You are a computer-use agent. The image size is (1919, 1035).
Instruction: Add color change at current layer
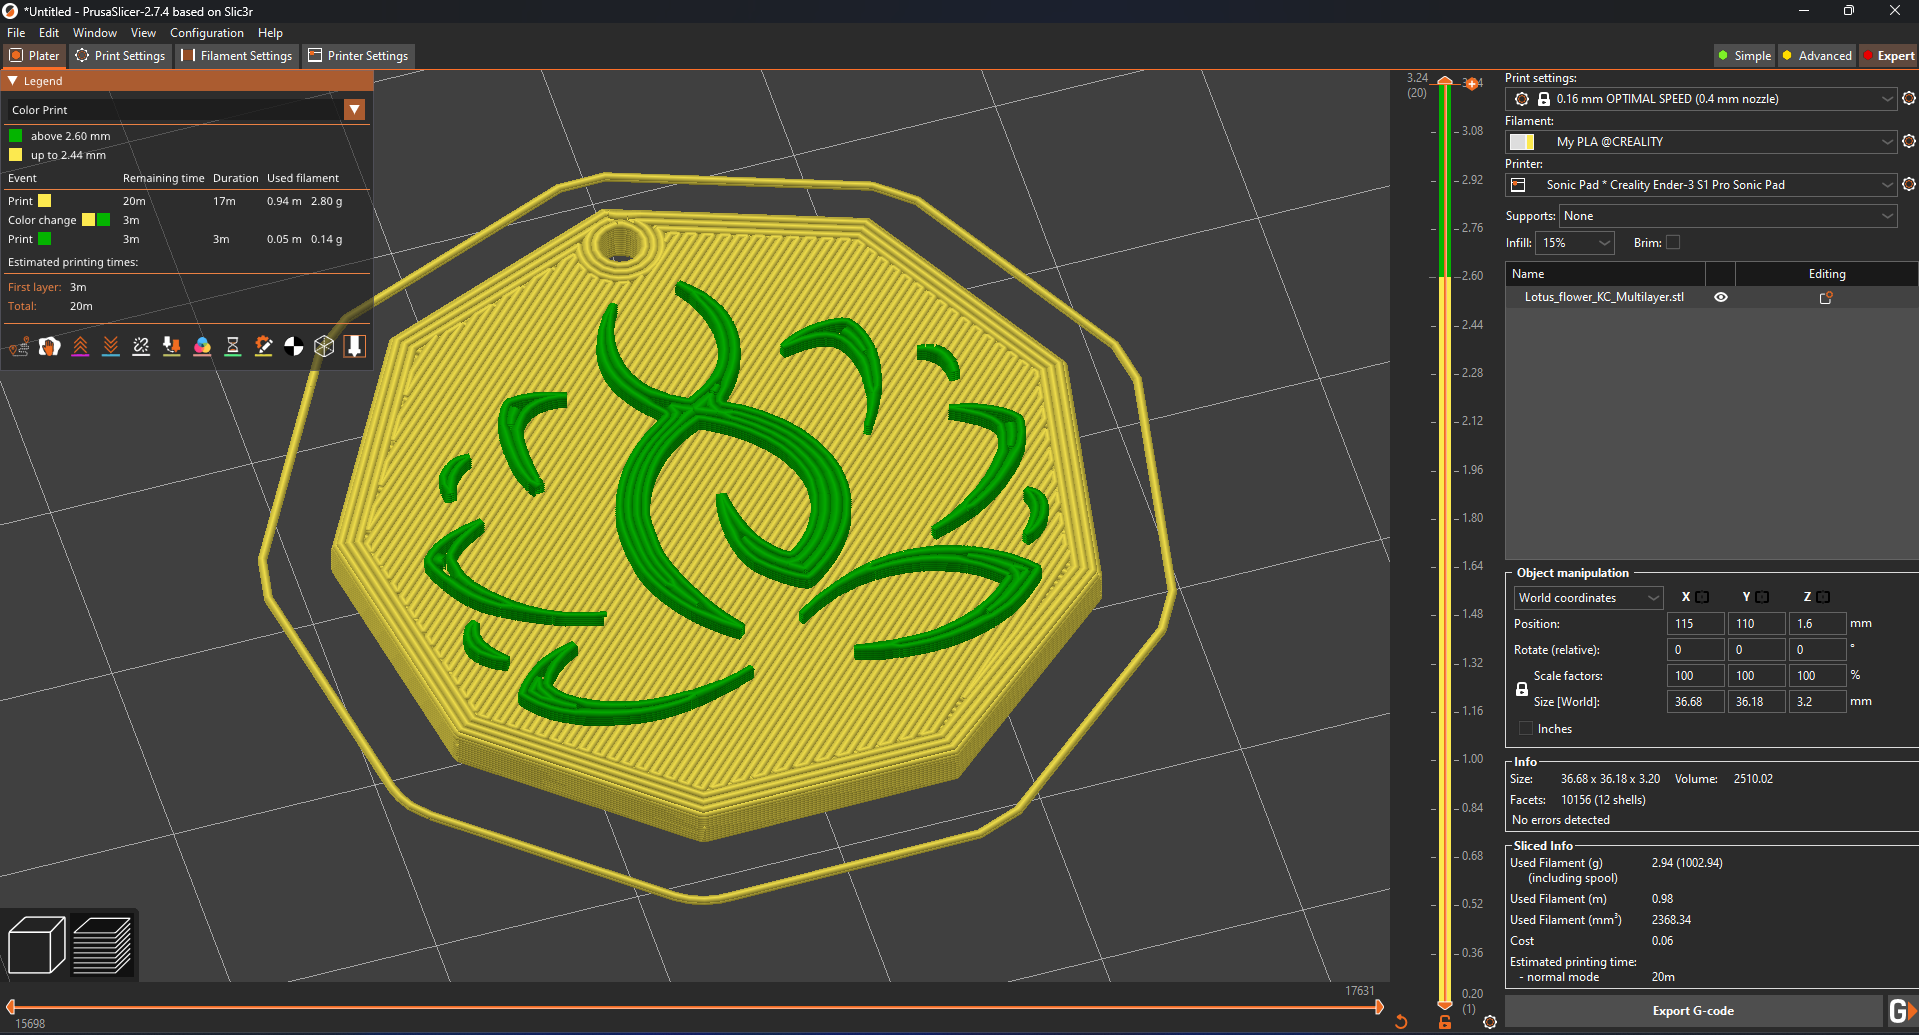pos(1472,83)
